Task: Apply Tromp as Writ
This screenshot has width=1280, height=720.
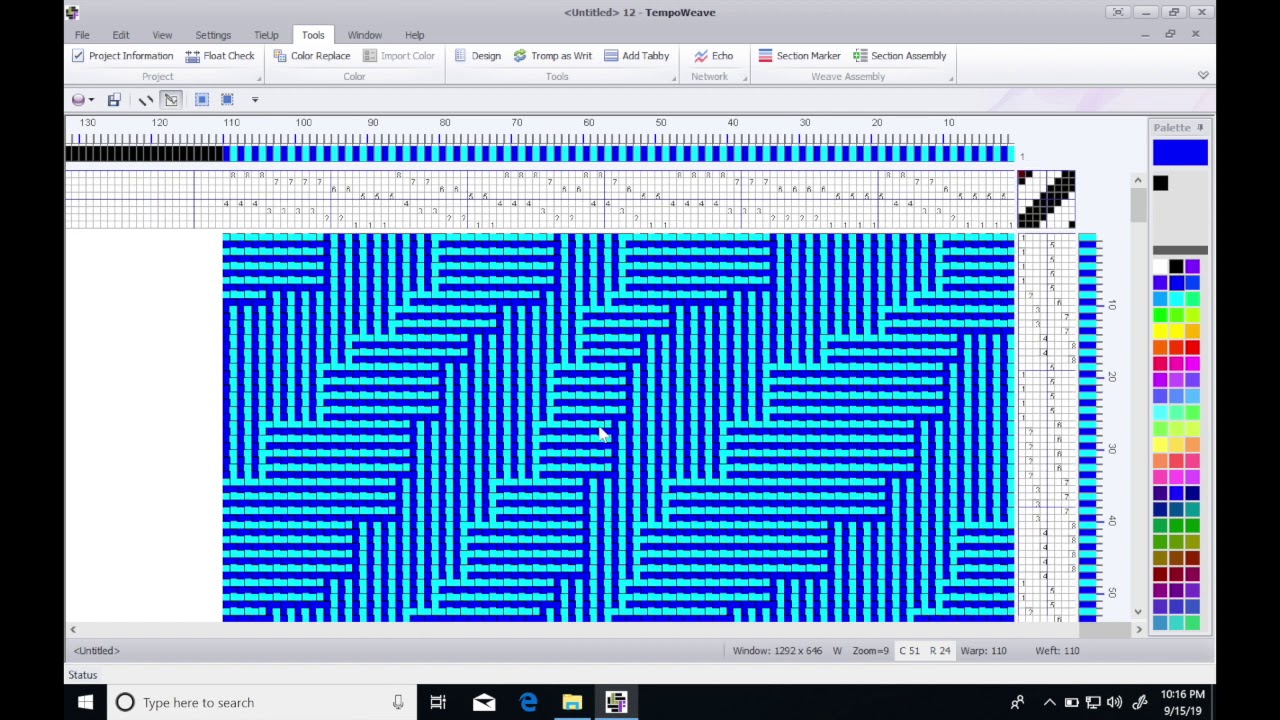Action: (552, 56)
